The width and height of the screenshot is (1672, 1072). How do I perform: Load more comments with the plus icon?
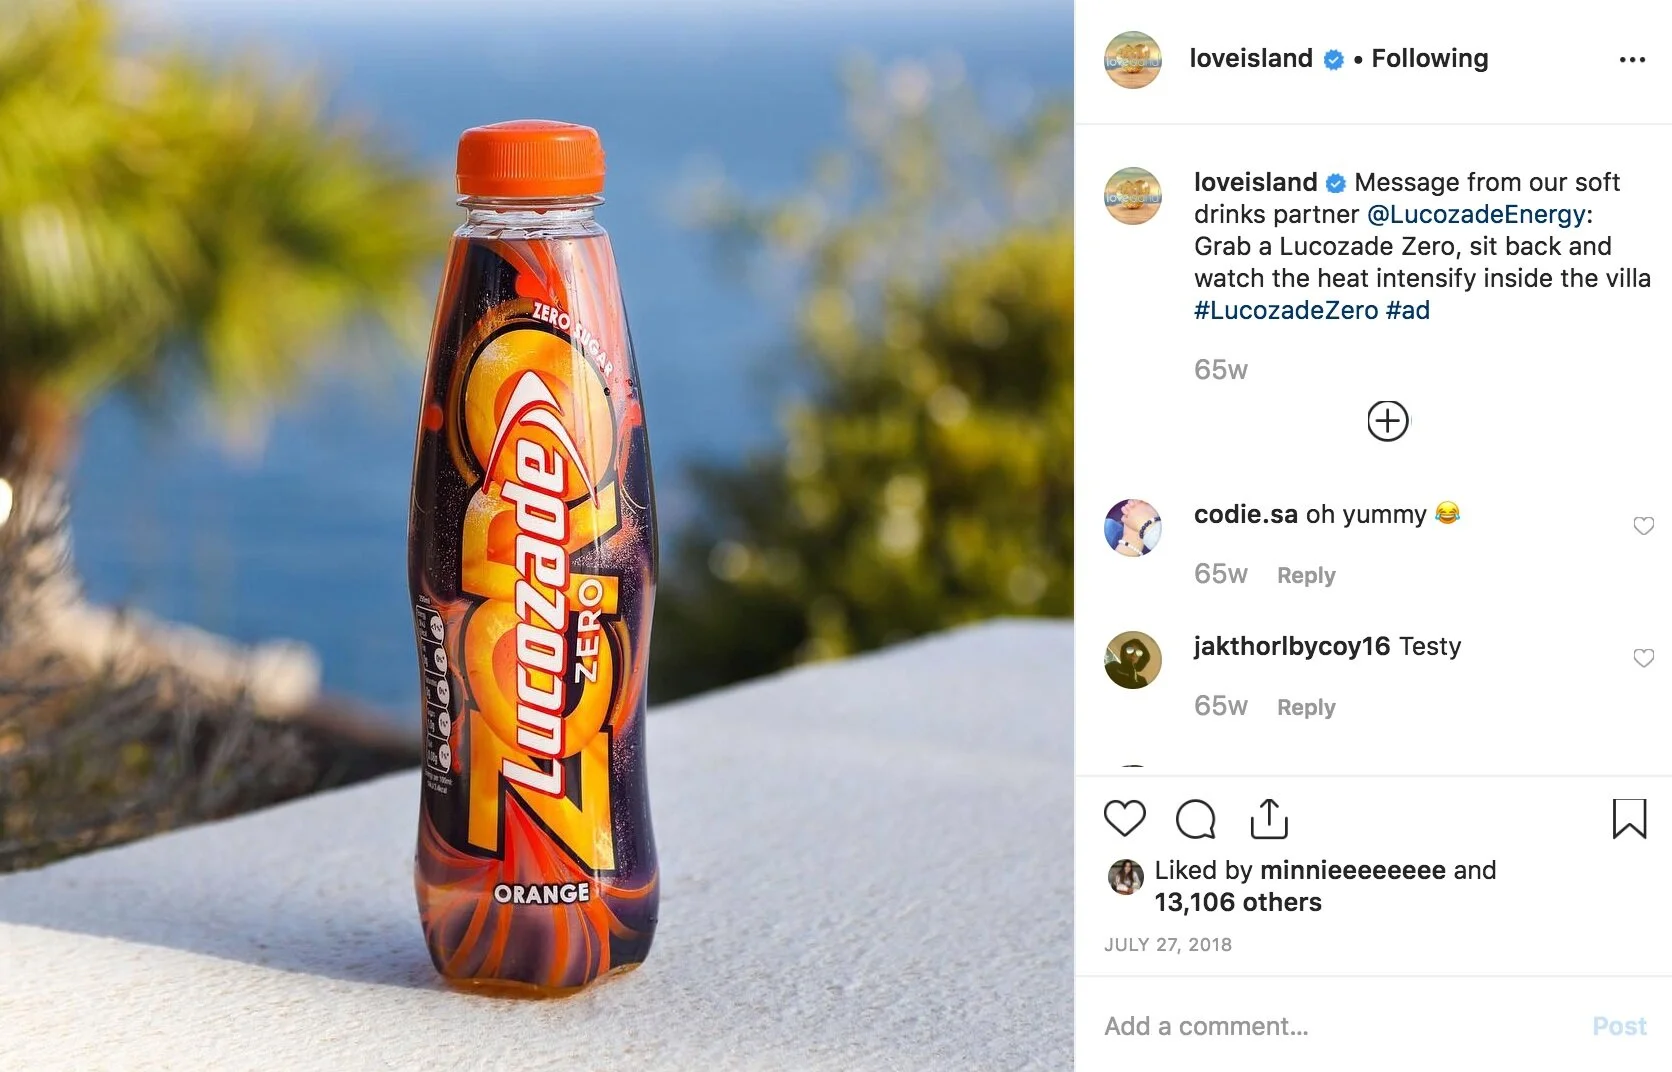[1388, 421]
